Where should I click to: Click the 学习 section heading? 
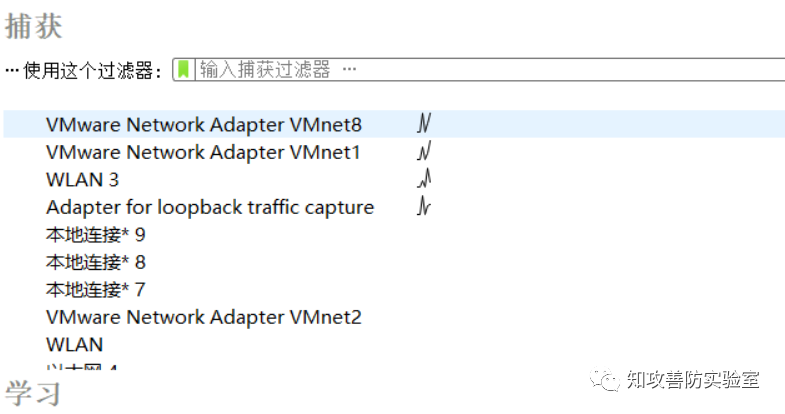click(x=33, y=393)
